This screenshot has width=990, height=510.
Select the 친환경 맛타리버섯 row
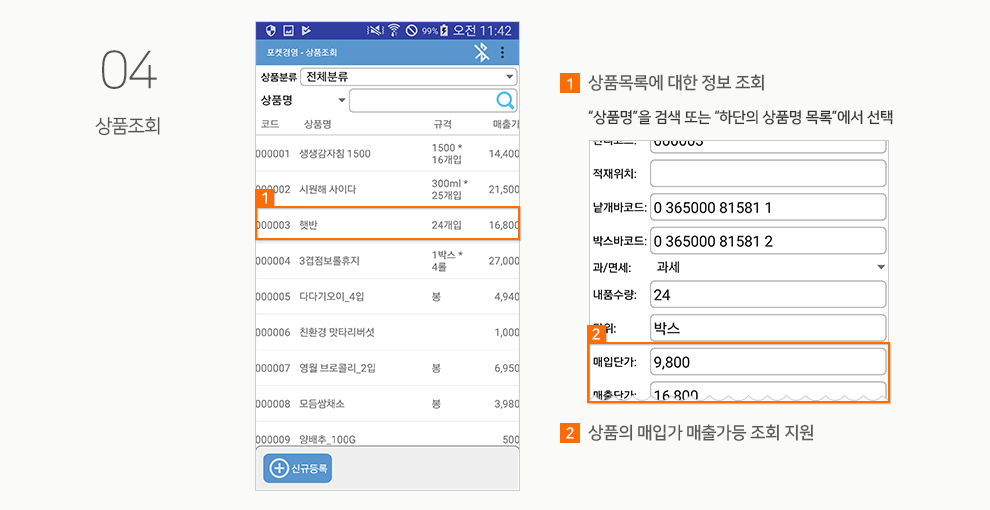388,332
